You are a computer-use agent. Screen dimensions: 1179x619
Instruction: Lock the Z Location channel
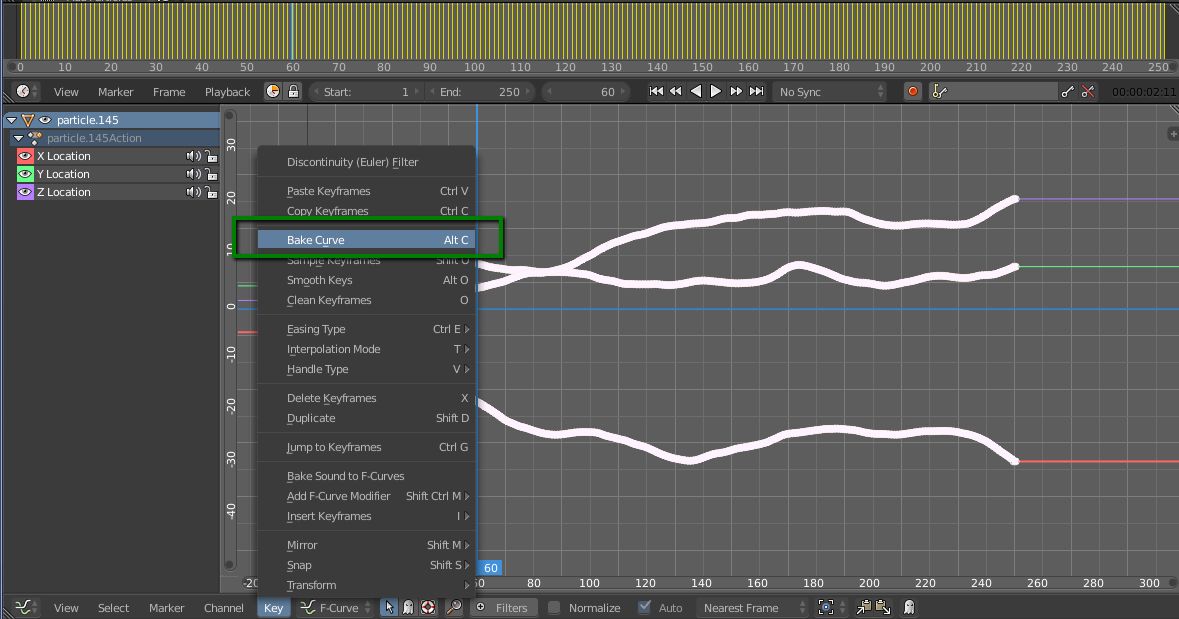tap(211, 192)
